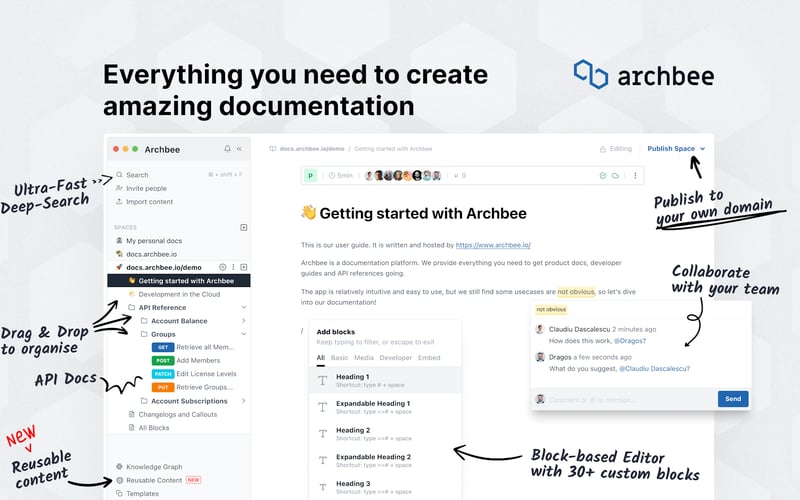800x500 pixels.
Task: Open three-dot menu for docs.archbee.io/demo
Action: coord(233,267)
